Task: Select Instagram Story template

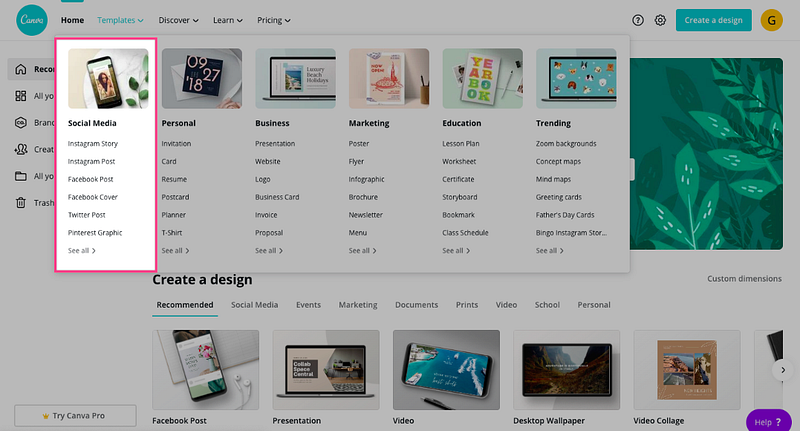Action: (x=93, y=143)
